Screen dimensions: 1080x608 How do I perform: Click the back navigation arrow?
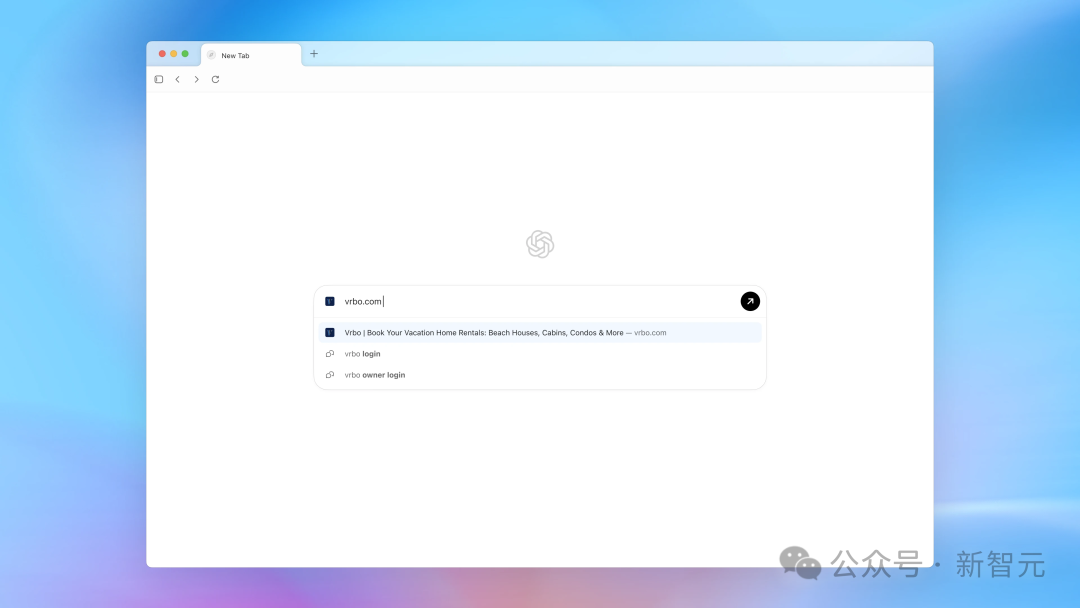coord(178,79)
